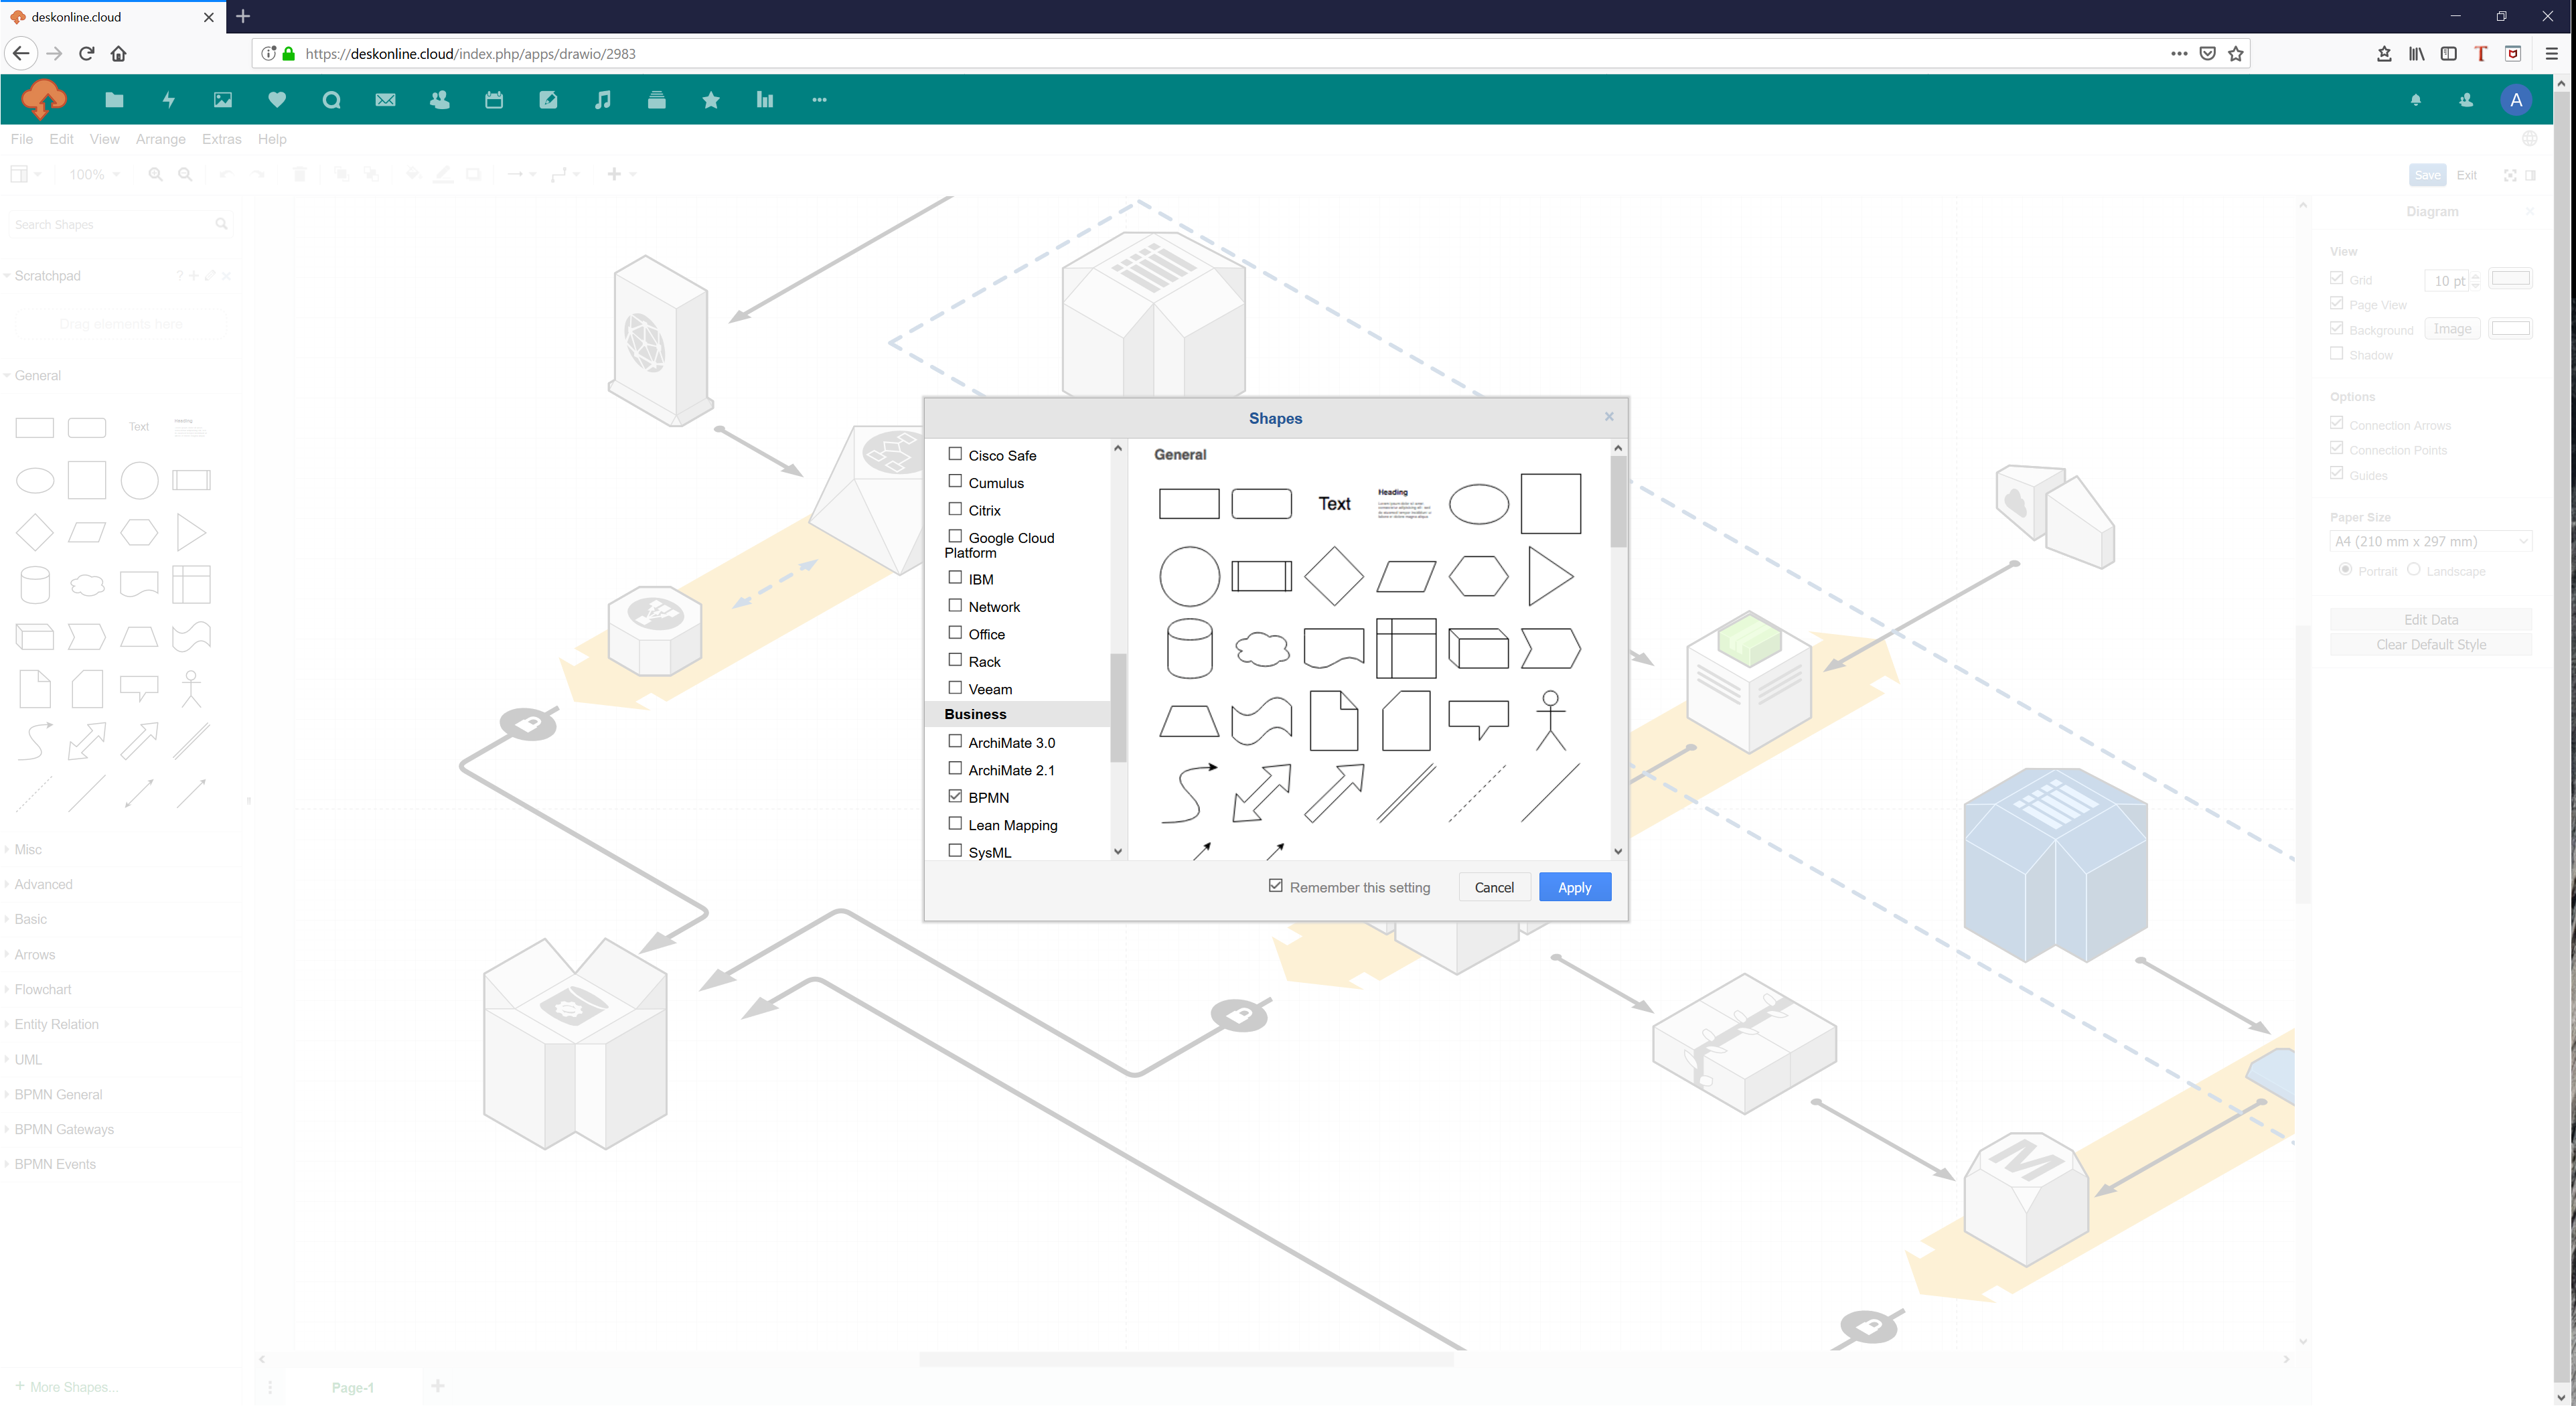
Task: Open the Music note icon
Action: point(602,100)
